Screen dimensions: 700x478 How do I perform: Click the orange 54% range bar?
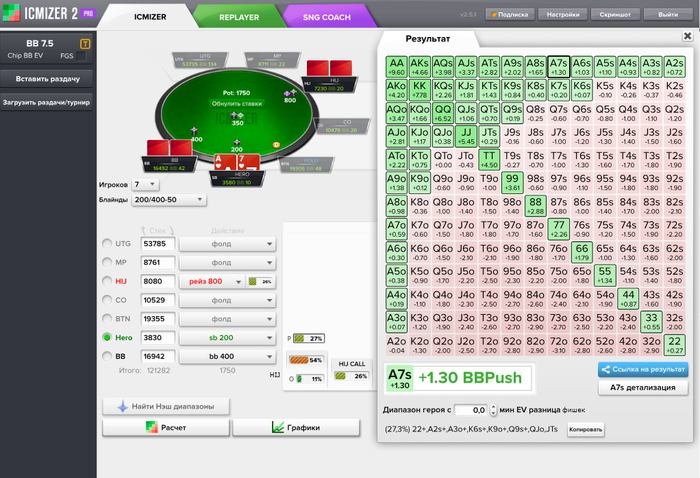pyautogui.click(x=306, y=360)
